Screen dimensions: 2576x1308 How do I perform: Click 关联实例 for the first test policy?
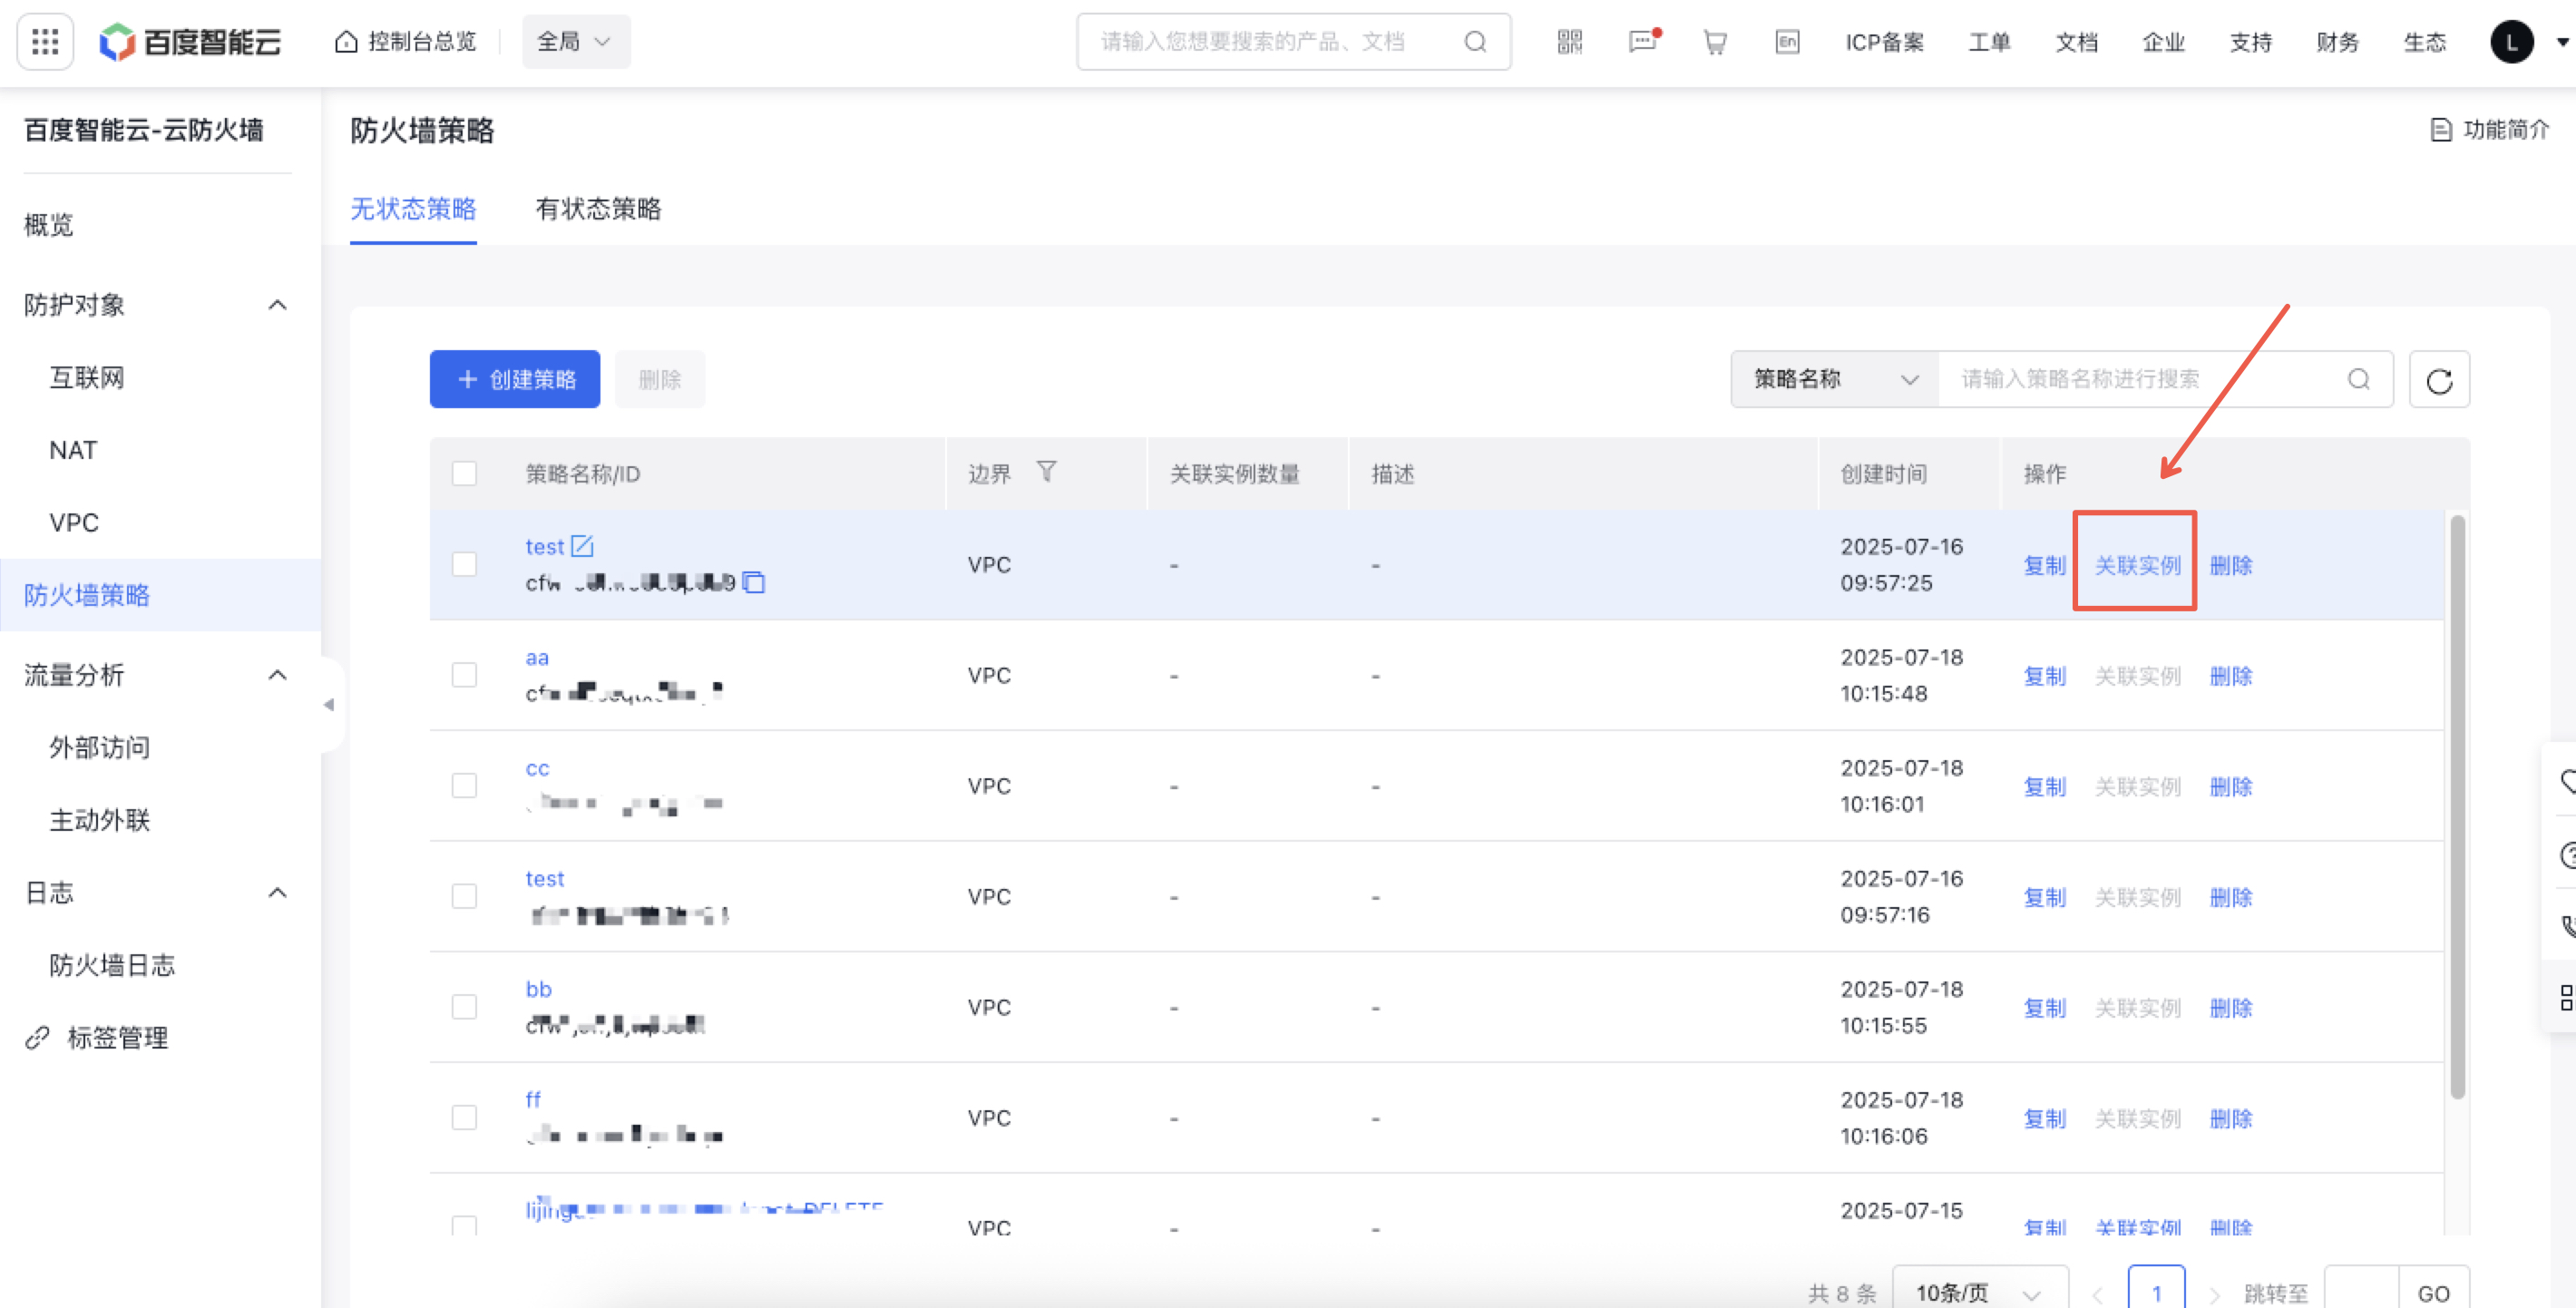tap(2137, 566)
